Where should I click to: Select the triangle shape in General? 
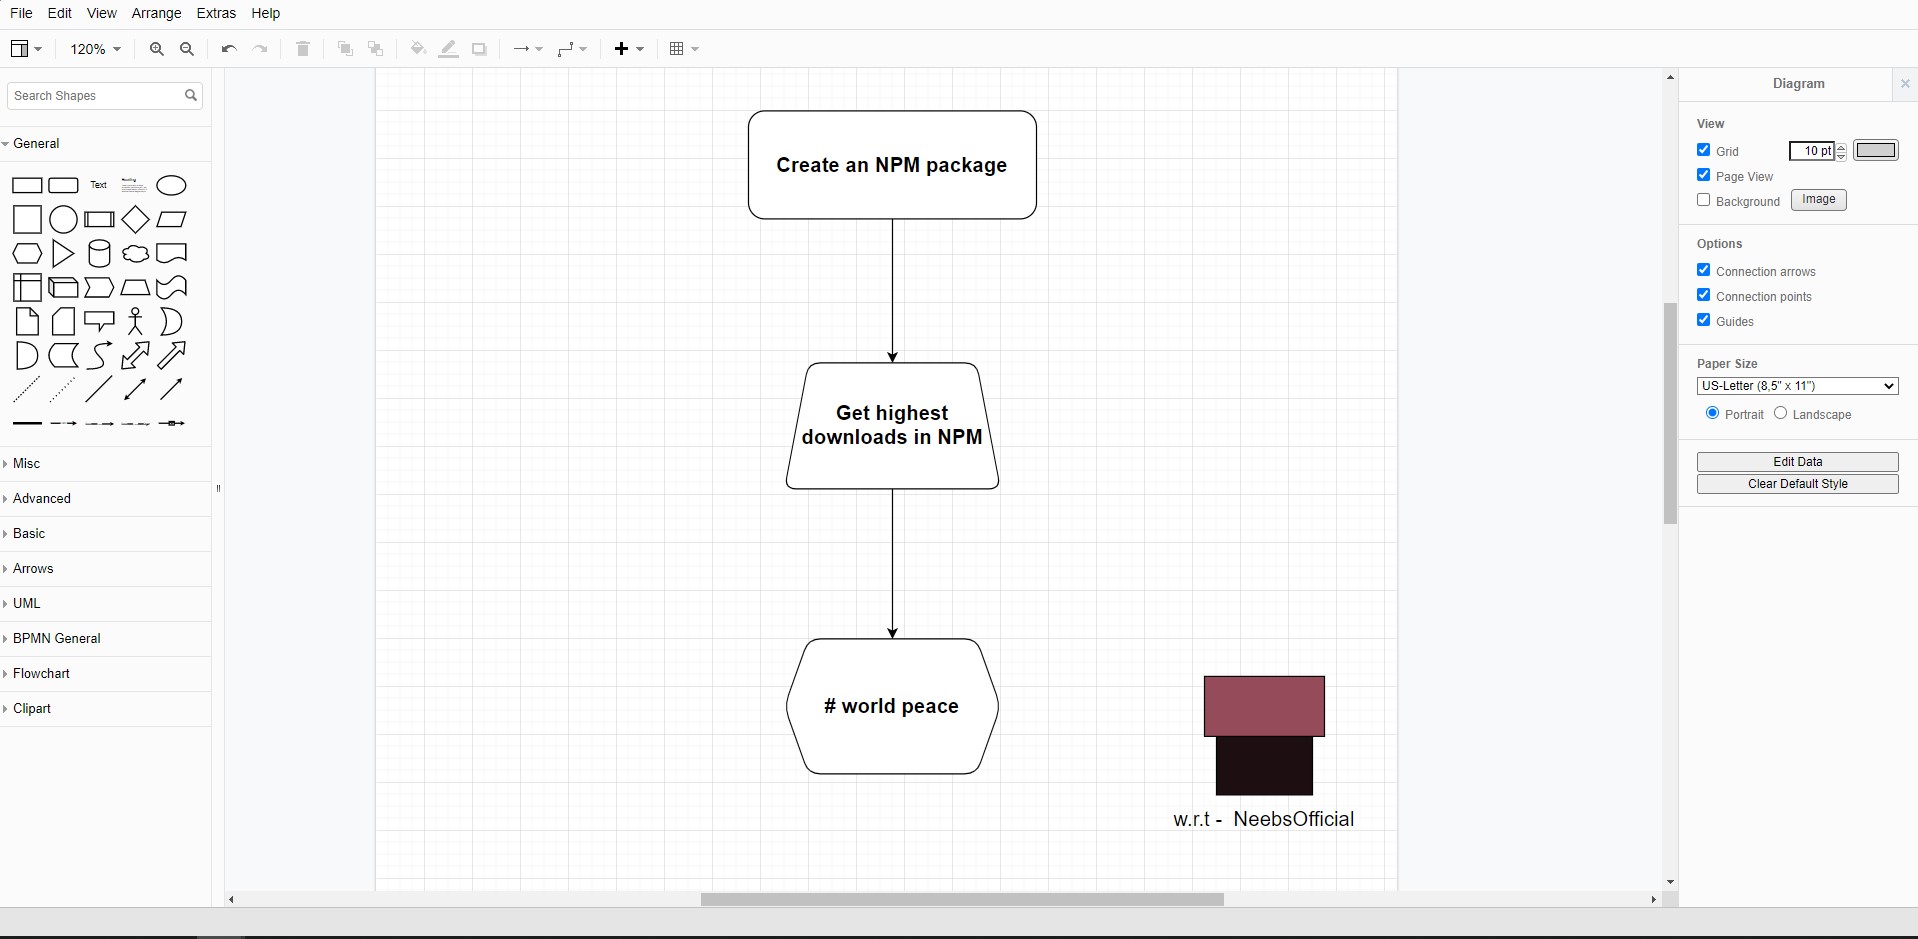pyautogui.click(x=63, y=254)
